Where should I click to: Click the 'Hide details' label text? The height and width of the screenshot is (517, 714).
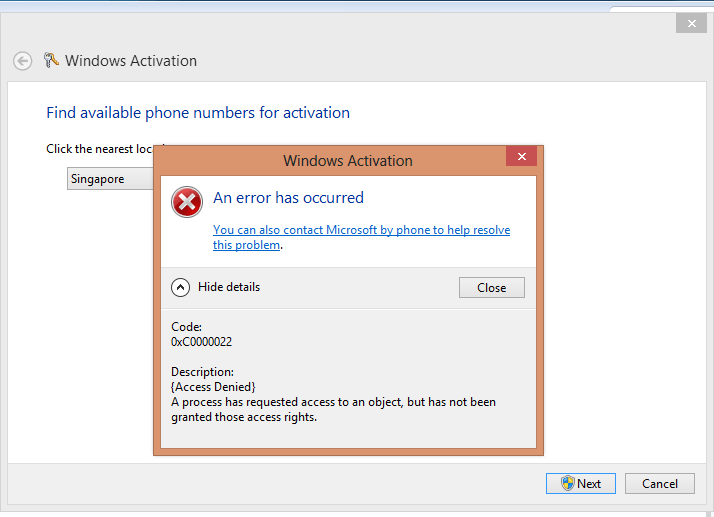click(229, 287)
